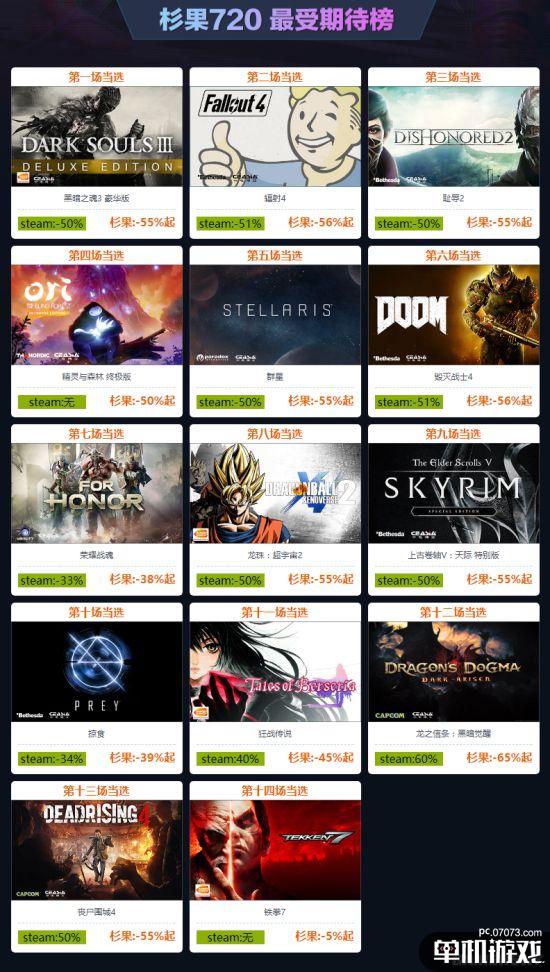Click the 杉果:-56%起 price under Fallout 4
This screenshot has height=972, width=550.
point(321,223)
